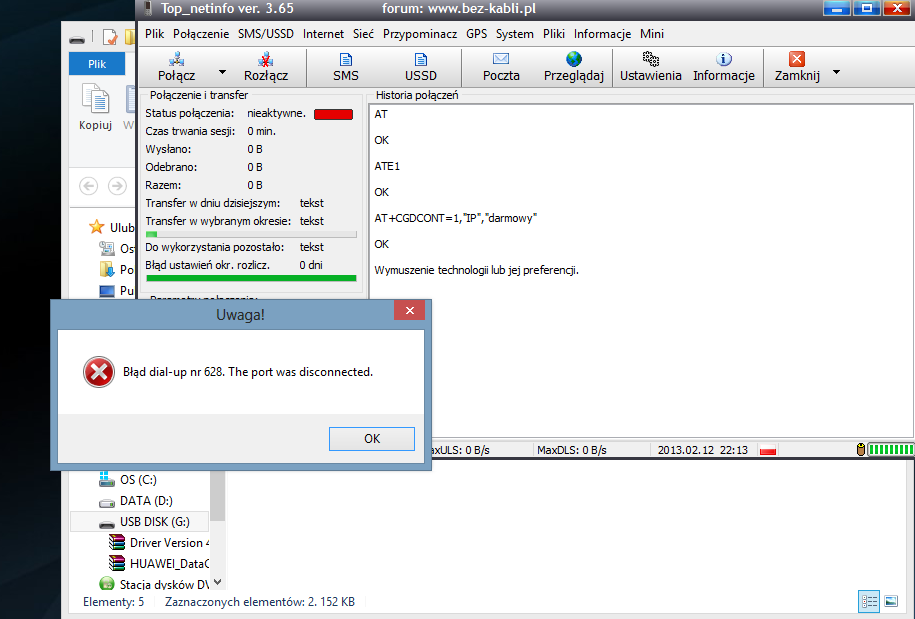This screenshot has width=915, height=619.
Task: Click the Przeglądaj browser globe icon
Action: click(573, 60)
